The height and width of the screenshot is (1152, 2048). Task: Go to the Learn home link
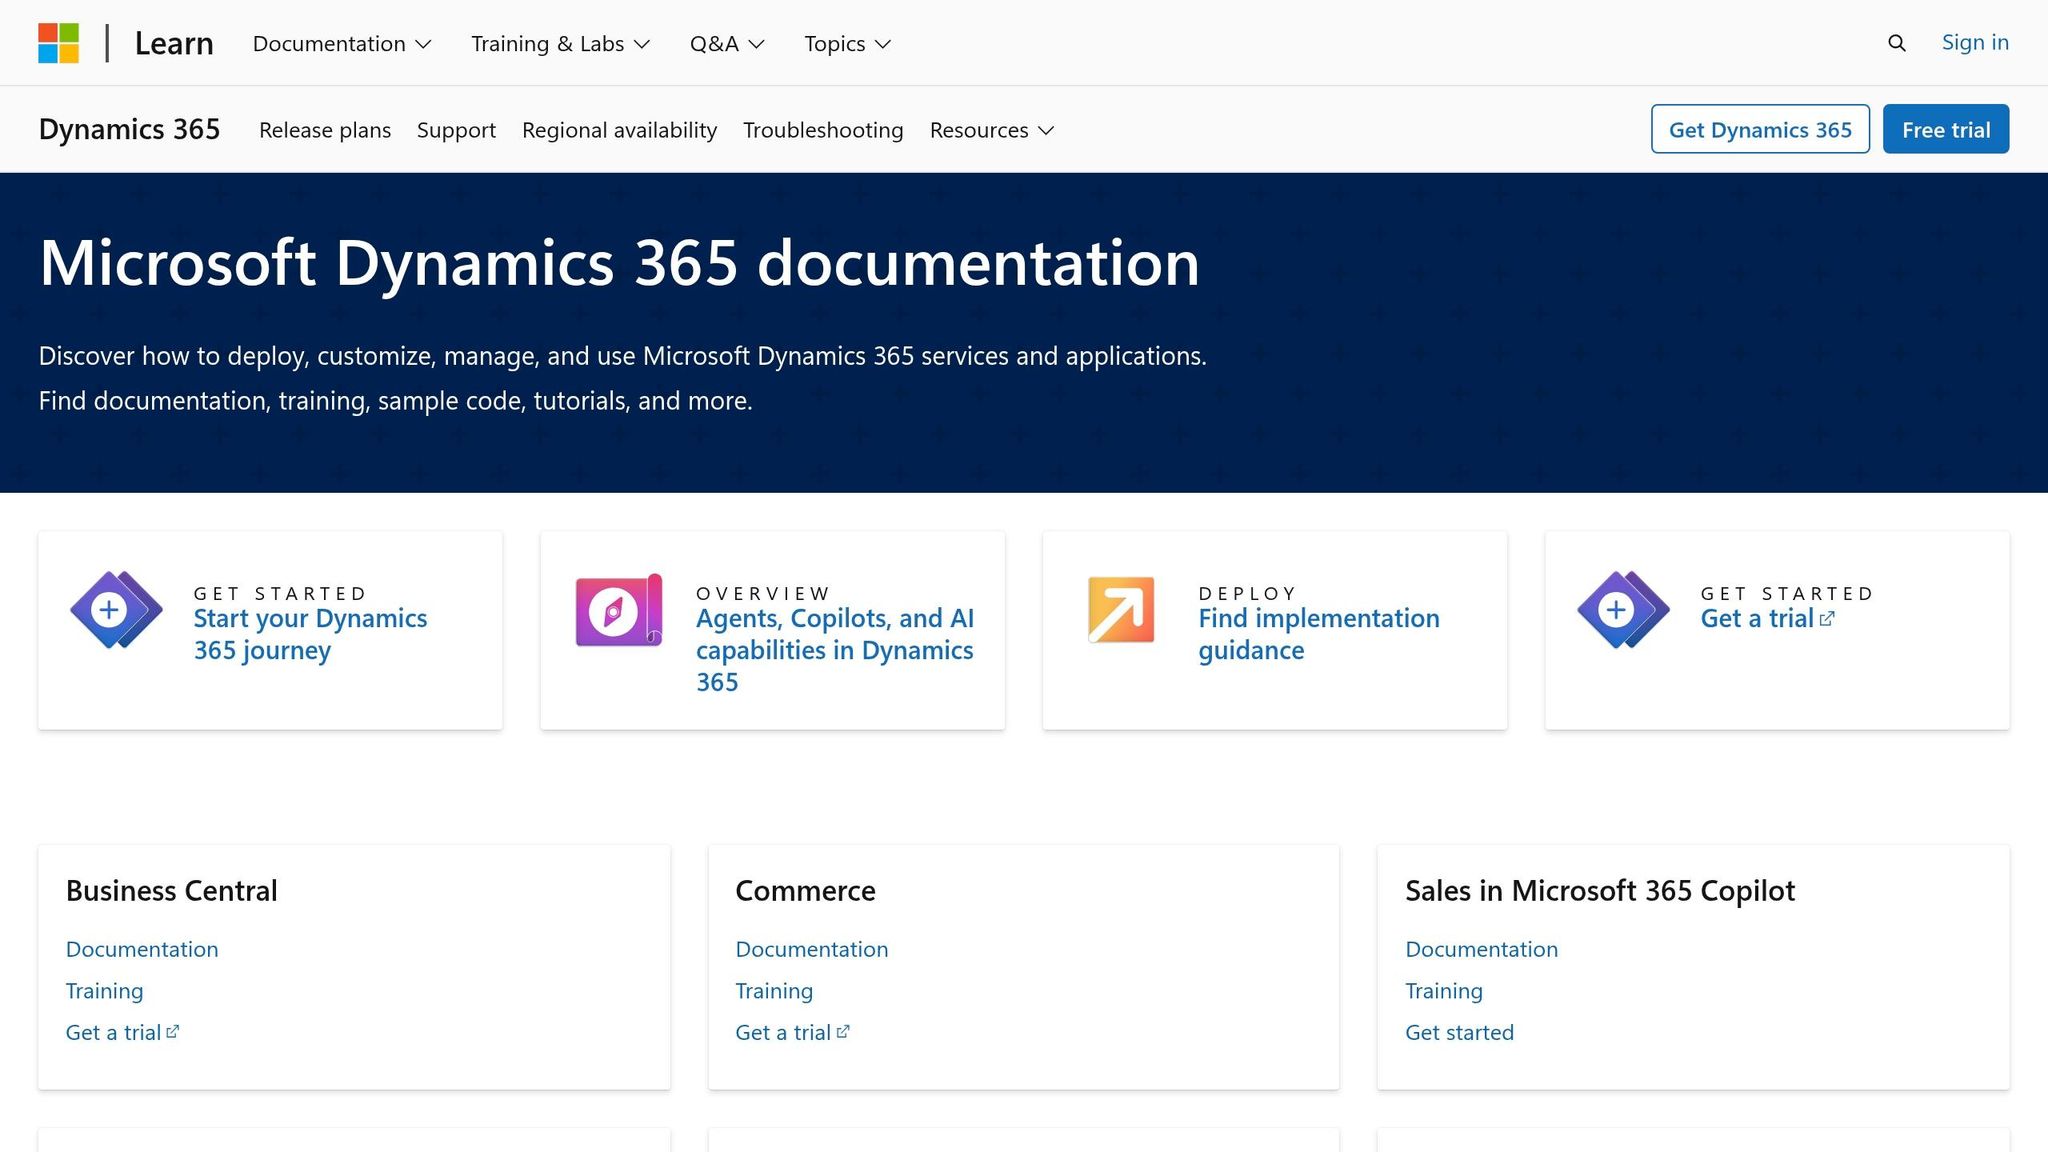[174, 43]
